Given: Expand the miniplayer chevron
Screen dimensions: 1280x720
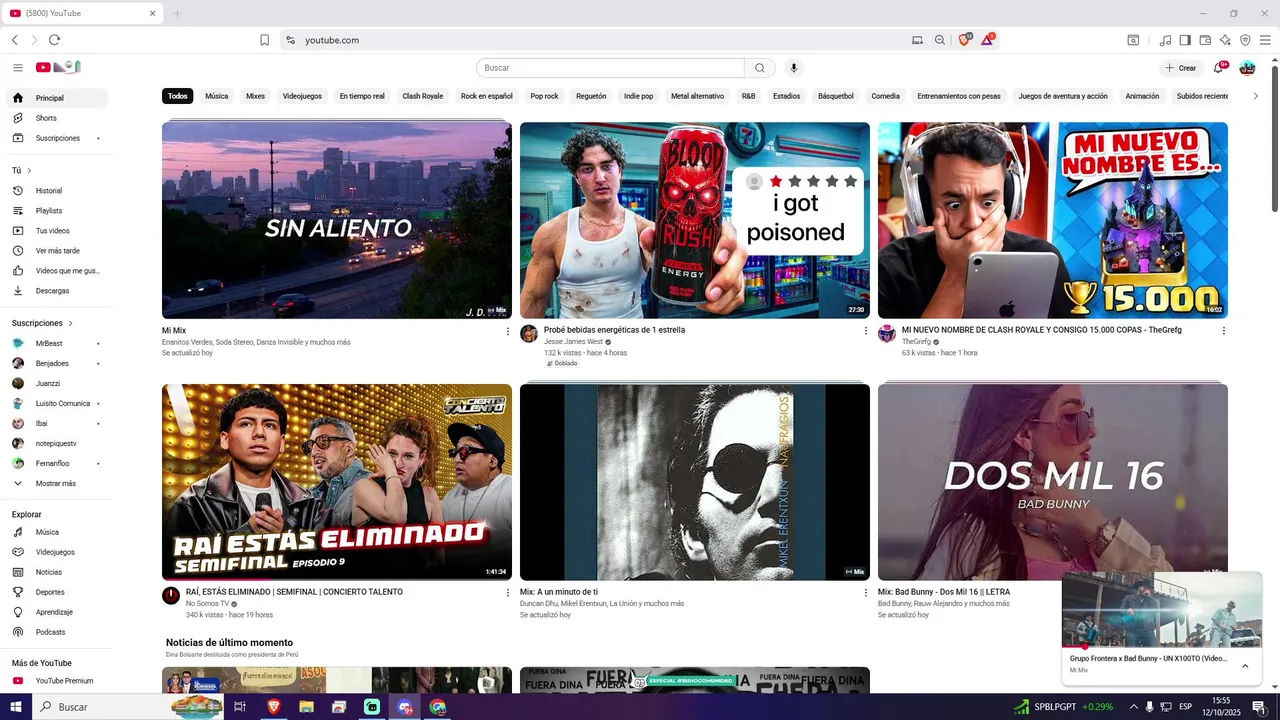Looking at the screenshot, I should [x=1245, y=666].
